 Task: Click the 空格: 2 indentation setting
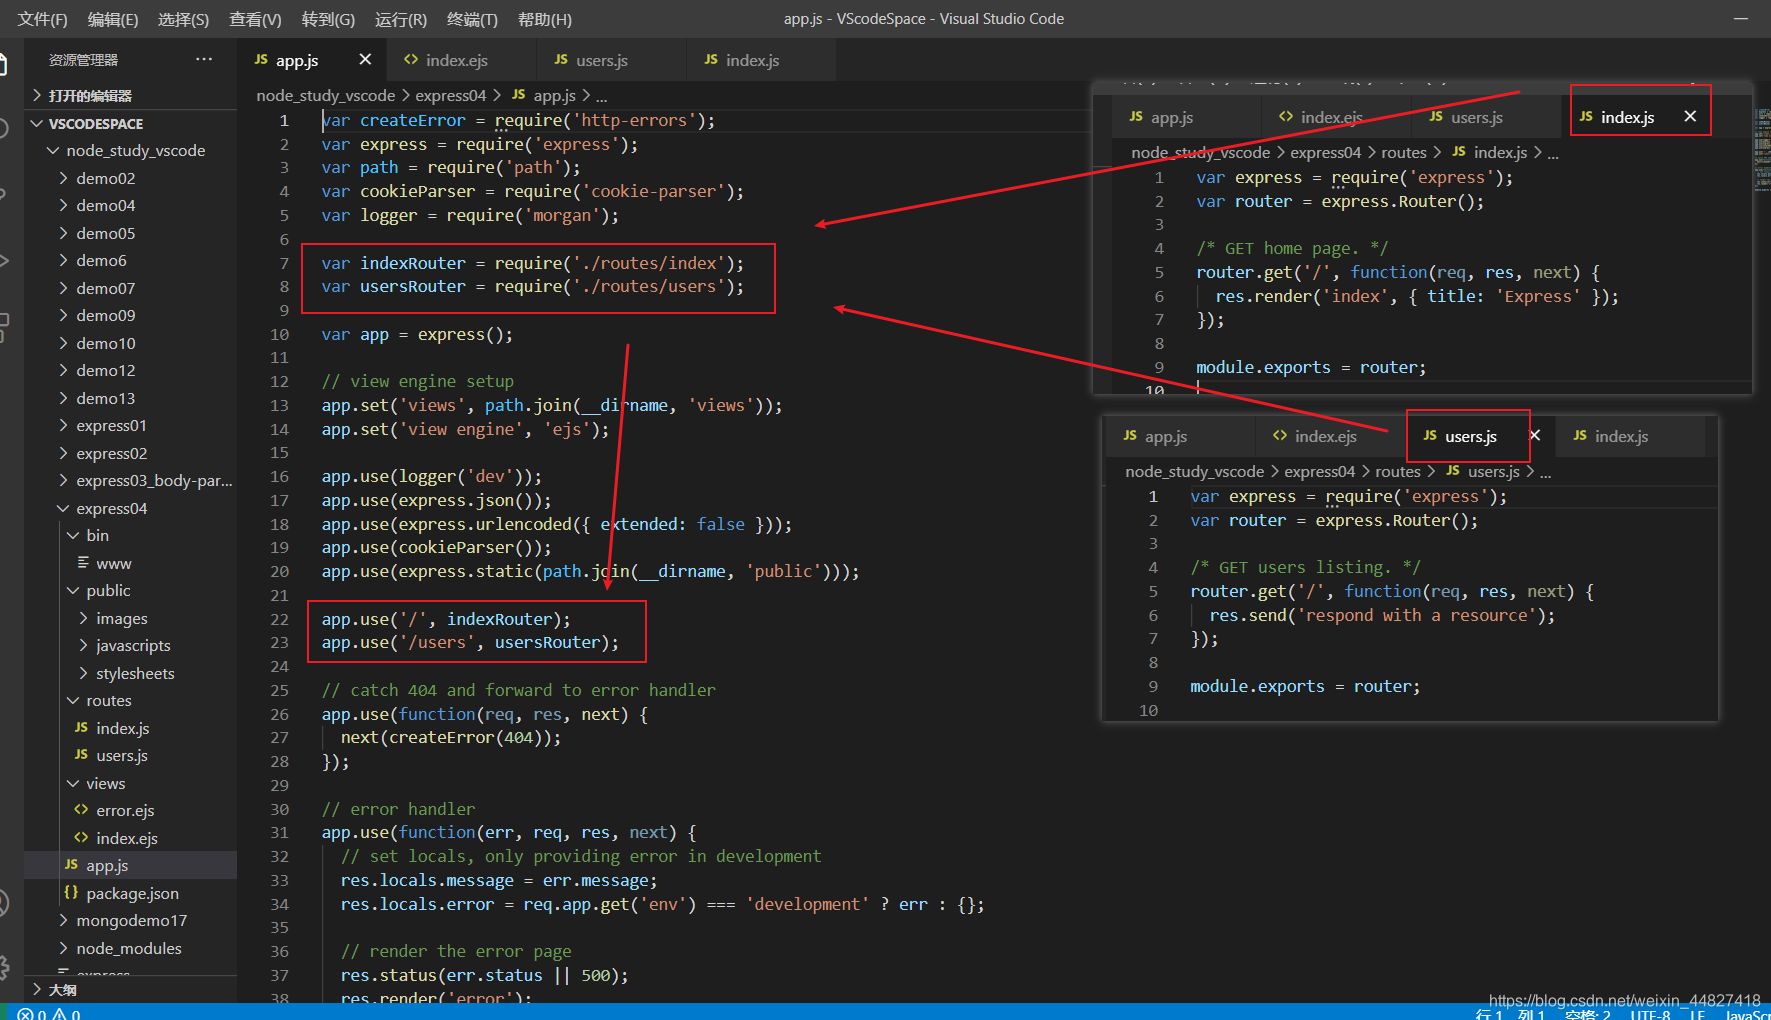coord(1588,1013)
